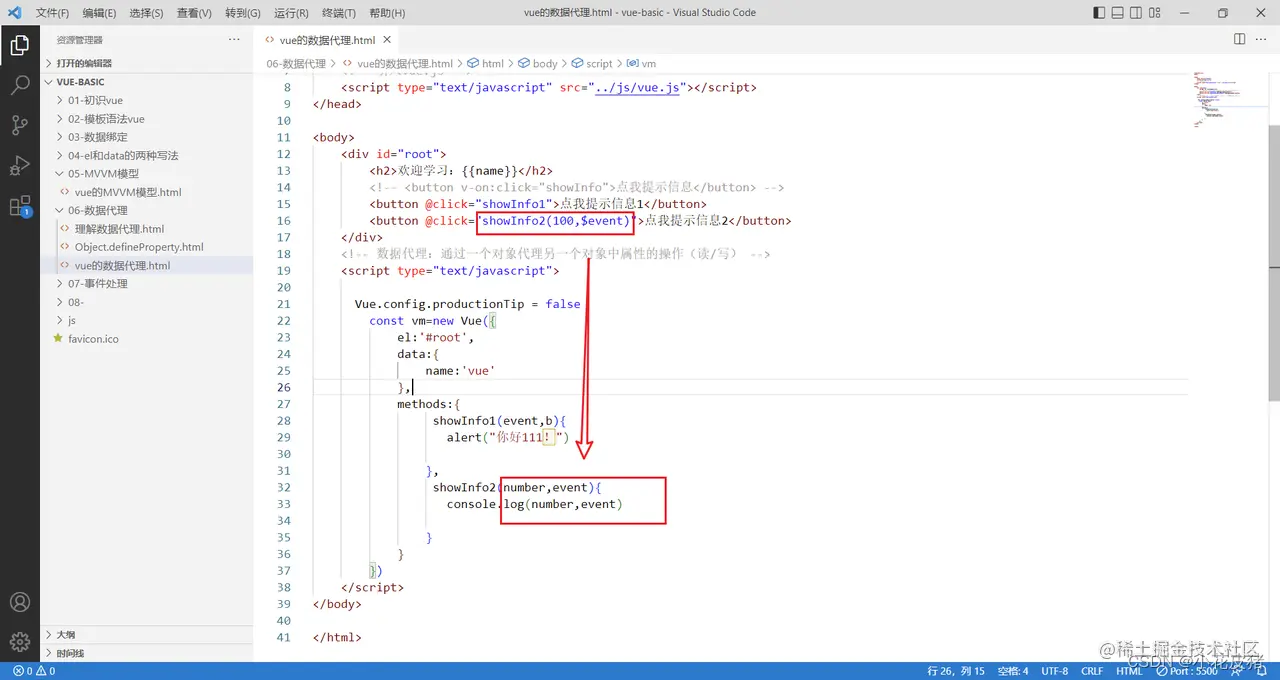This screenshot has height=680, width=1280.
Task: Open the Explorer view in activity bar
Action: pyautogui.click(x=19, y=45)
